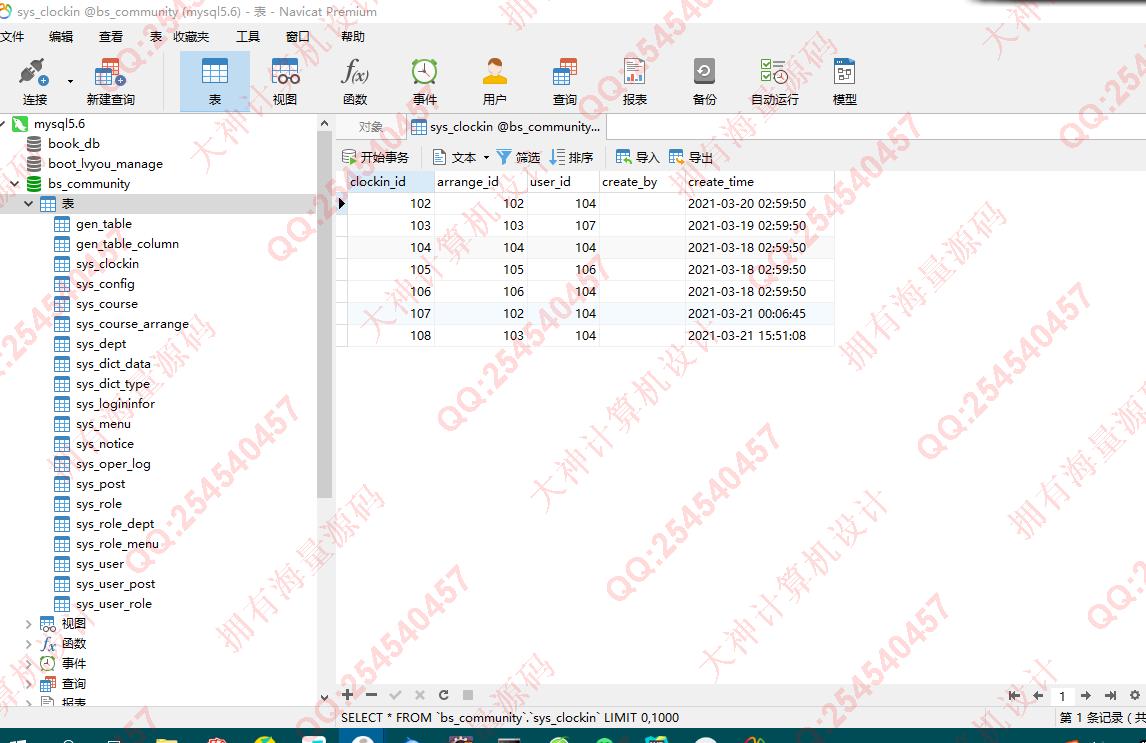Open the Automation (自动运行) toolbar icon

coord(775,82)
